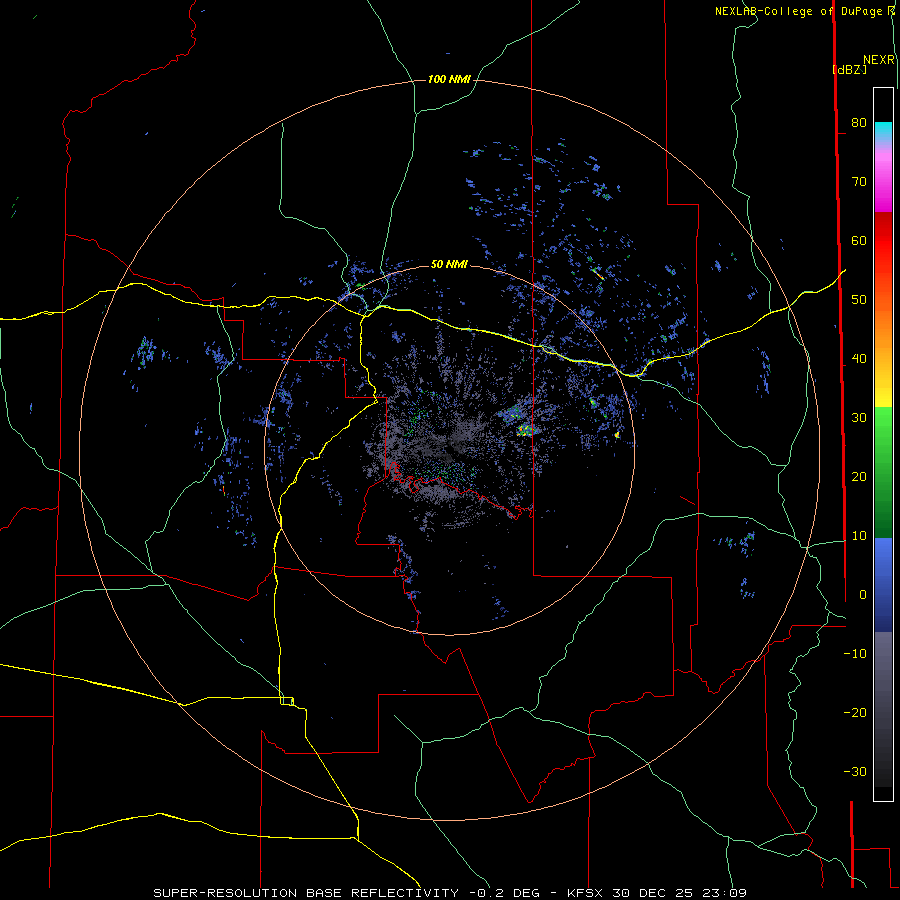Click the 50 NMI range ring label
This screenshot has width=900, height=900.
pyautogui.click(x=449, y=264)
